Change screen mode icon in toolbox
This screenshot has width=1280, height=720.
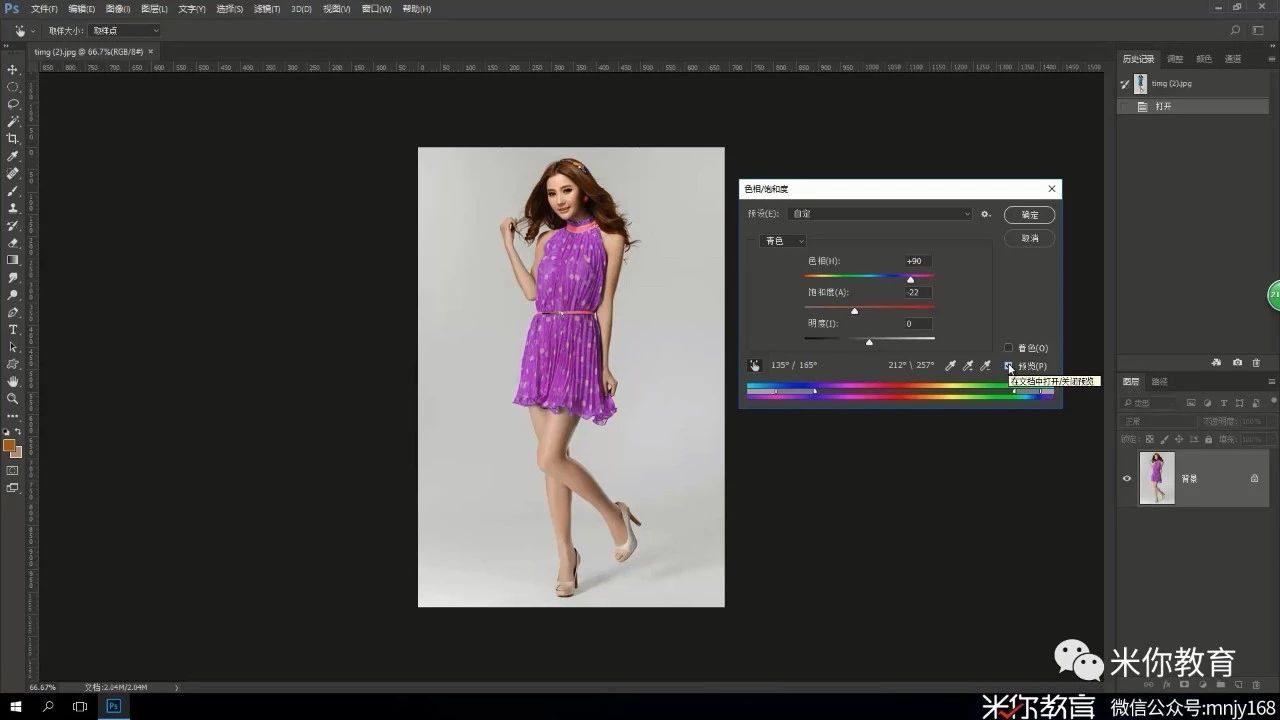pos(13,488)
